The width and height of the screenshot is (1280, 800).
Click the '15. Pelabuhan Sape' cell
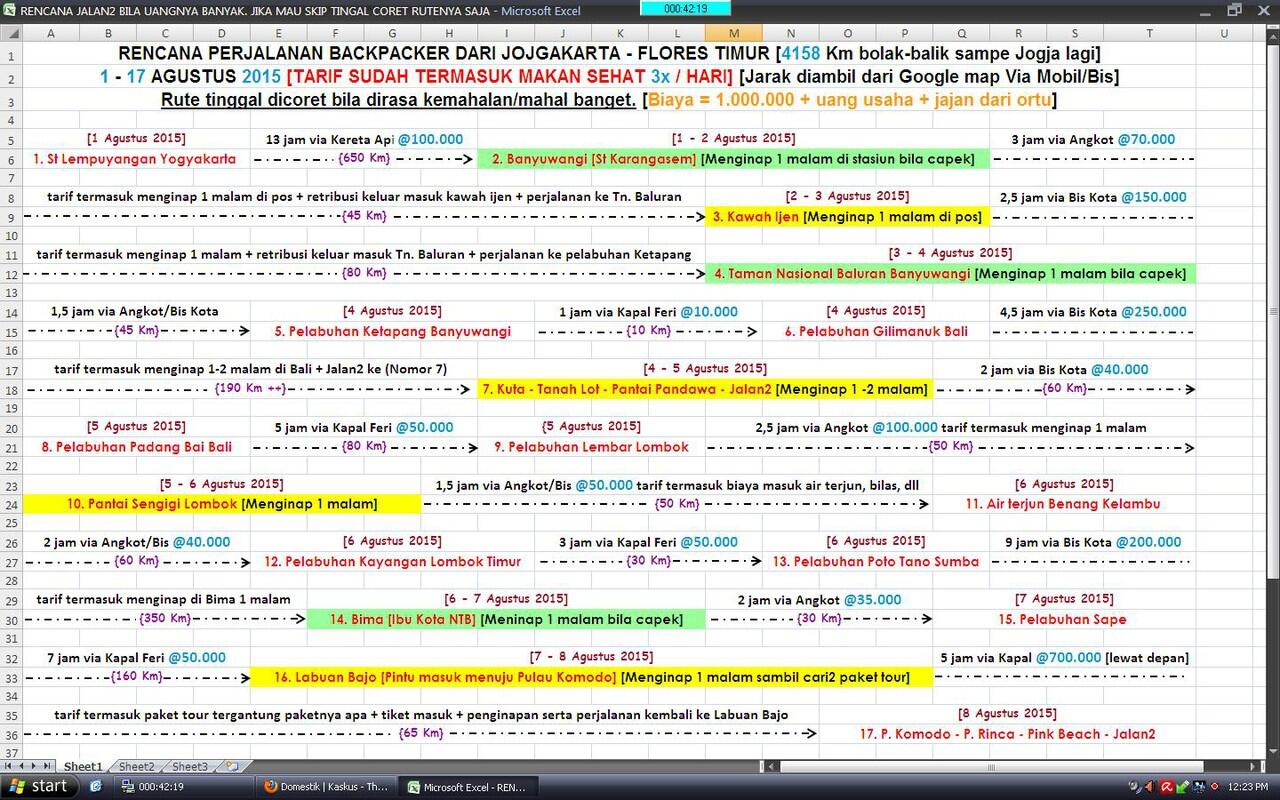[x=1062, y=620]
